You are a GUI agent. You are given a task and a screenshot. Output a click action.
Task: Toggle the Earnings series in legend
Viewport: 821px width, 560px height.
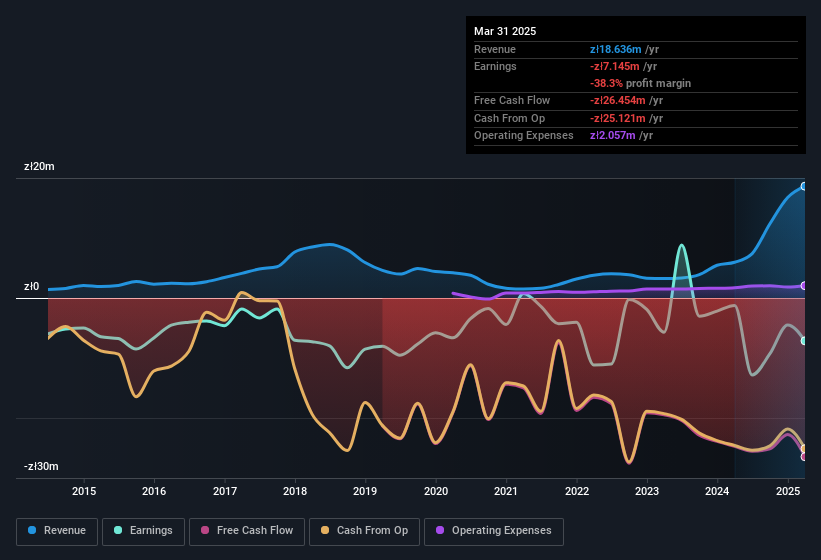[143, 531]
